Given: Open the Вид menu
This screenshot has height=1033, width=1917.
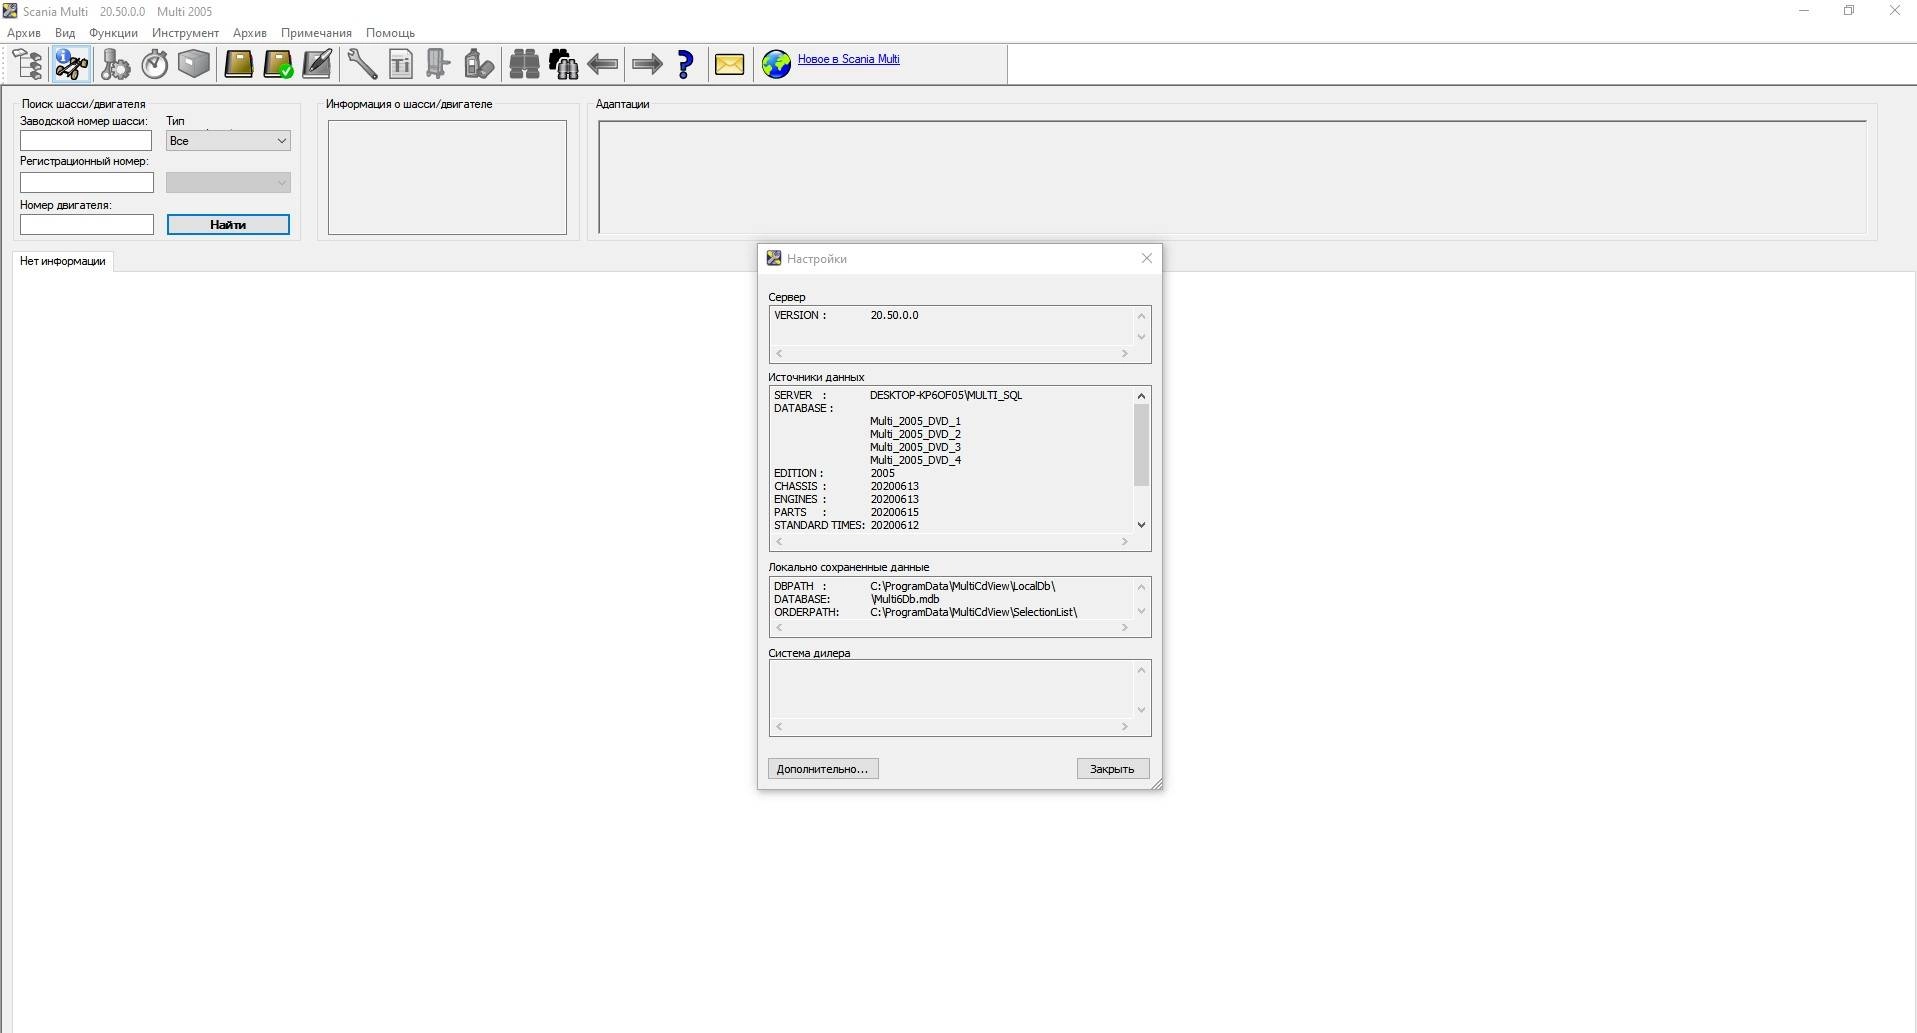Looking at the screenshot, I should 65,33.
